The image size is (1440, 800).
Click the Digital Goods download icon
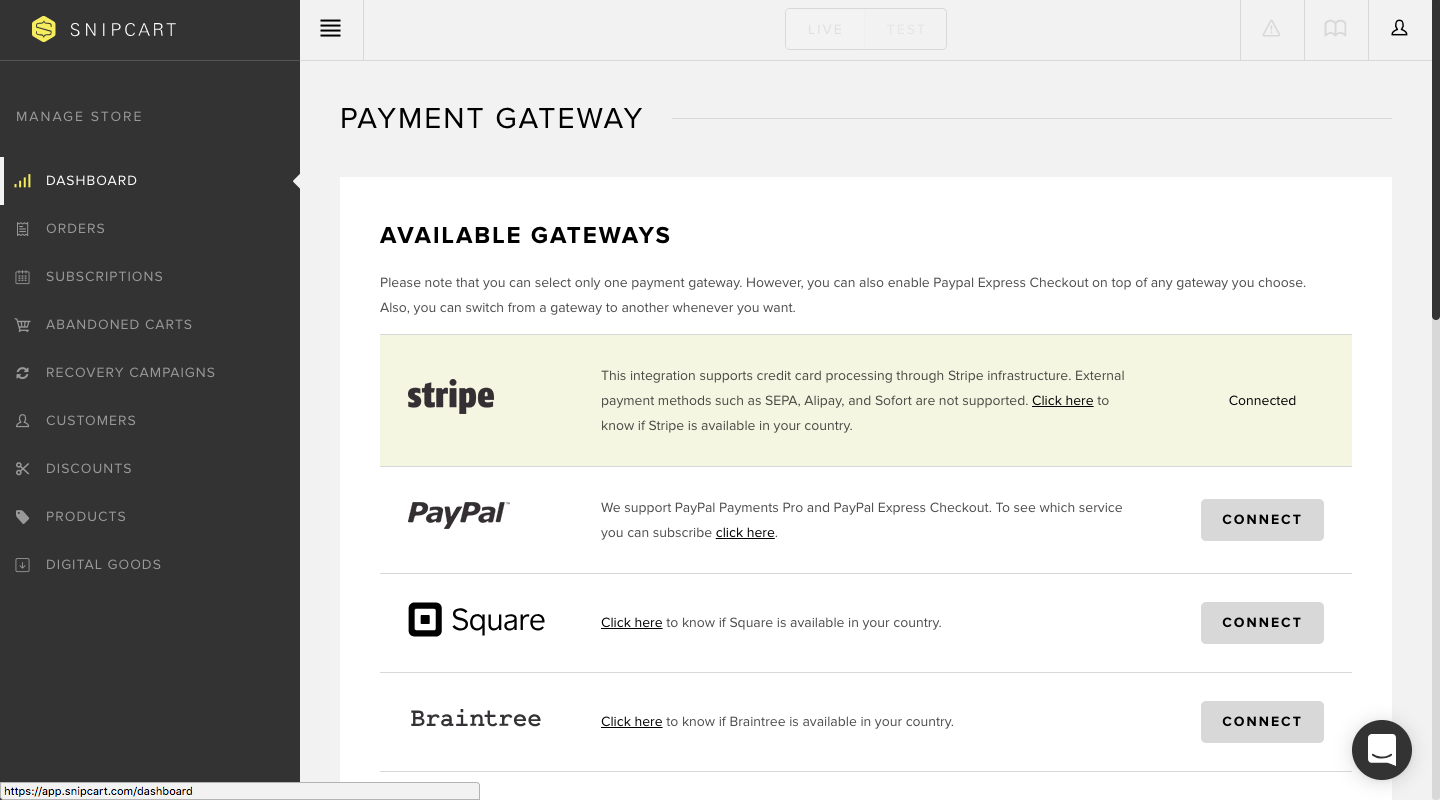tap(23, 565)
